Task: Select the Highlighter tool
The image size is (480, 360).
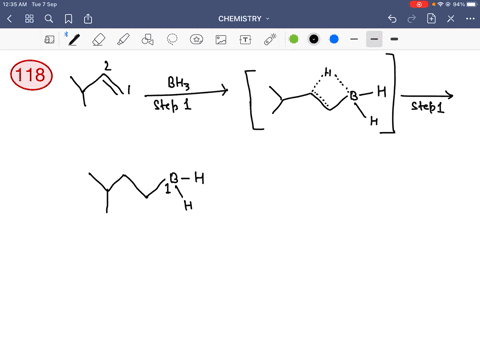Action: pyautogui.click(x=123, y=40)
